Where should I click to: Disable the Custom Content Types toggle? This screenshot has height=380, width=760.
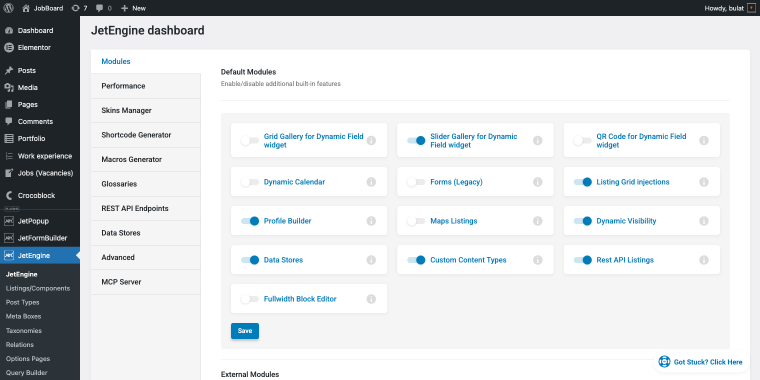coord(416,260)
